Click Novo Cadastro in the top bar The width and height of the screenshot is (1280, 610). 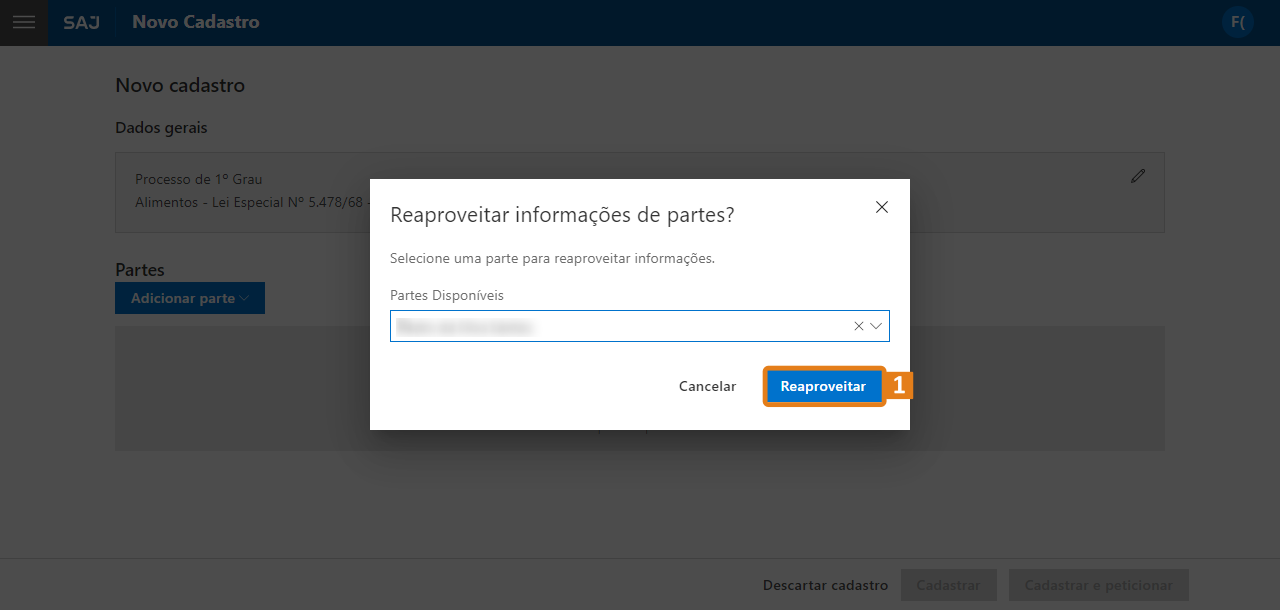[x=195, y=22]
